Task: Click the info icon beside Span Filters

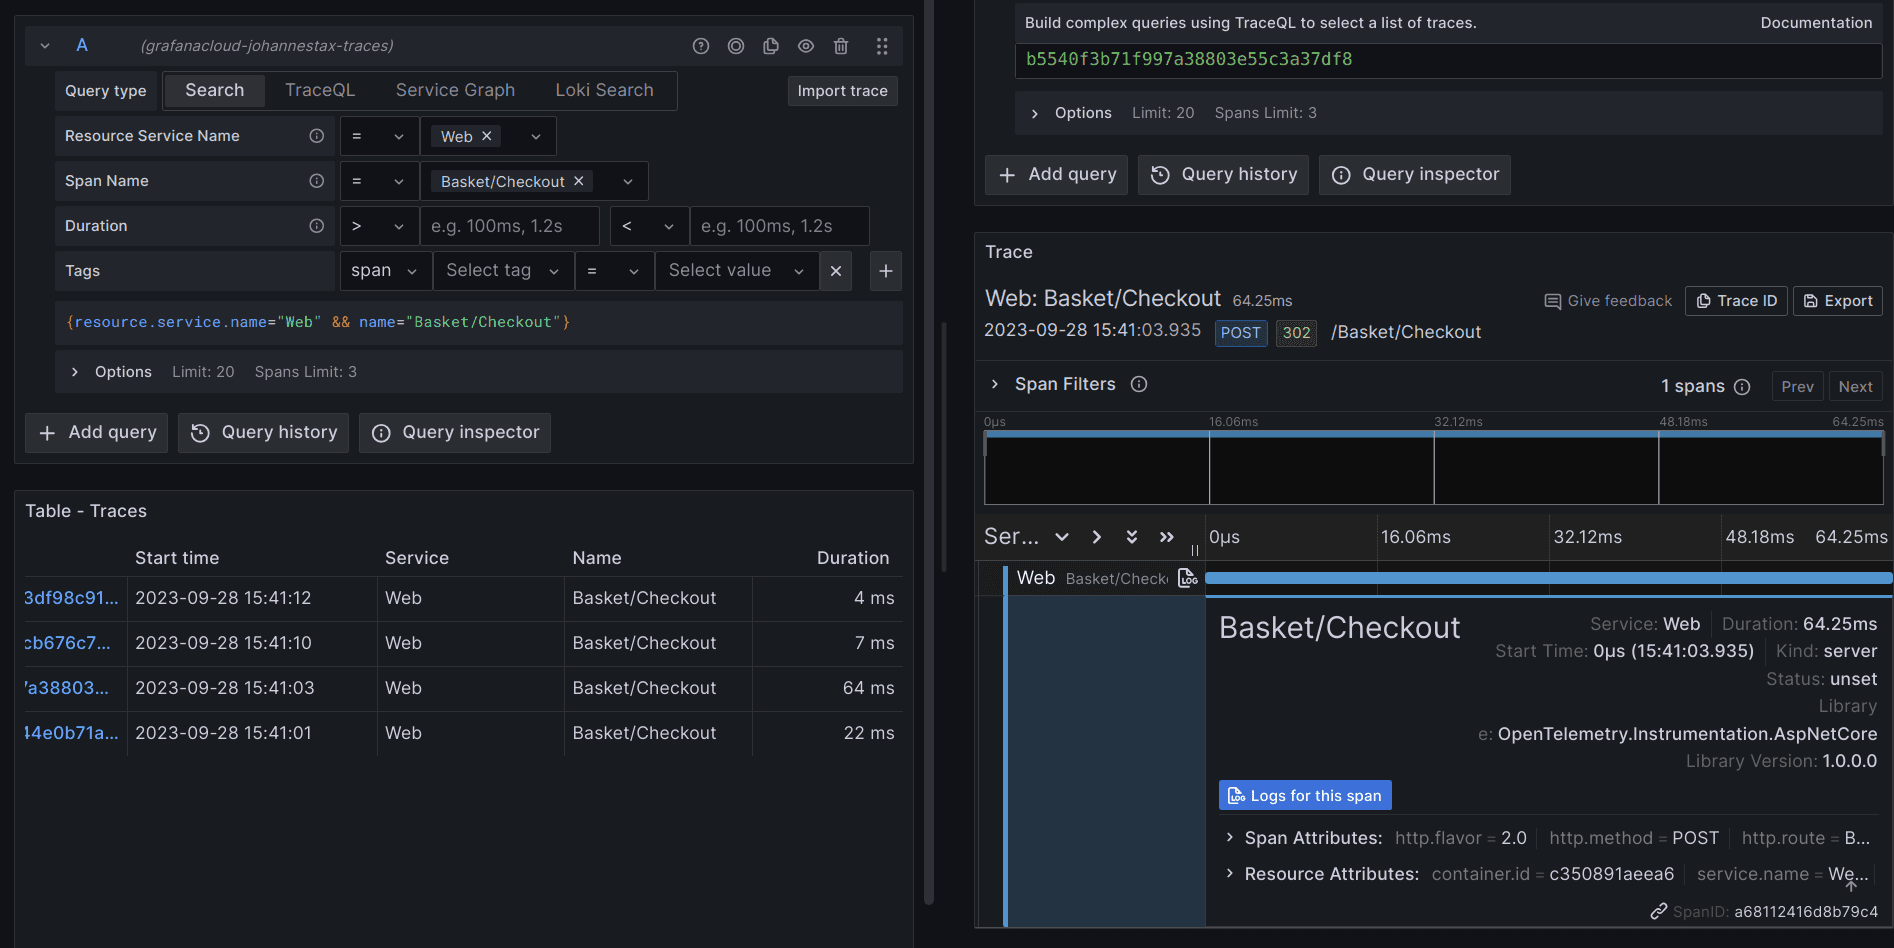Action: (x=1139, y=383)
